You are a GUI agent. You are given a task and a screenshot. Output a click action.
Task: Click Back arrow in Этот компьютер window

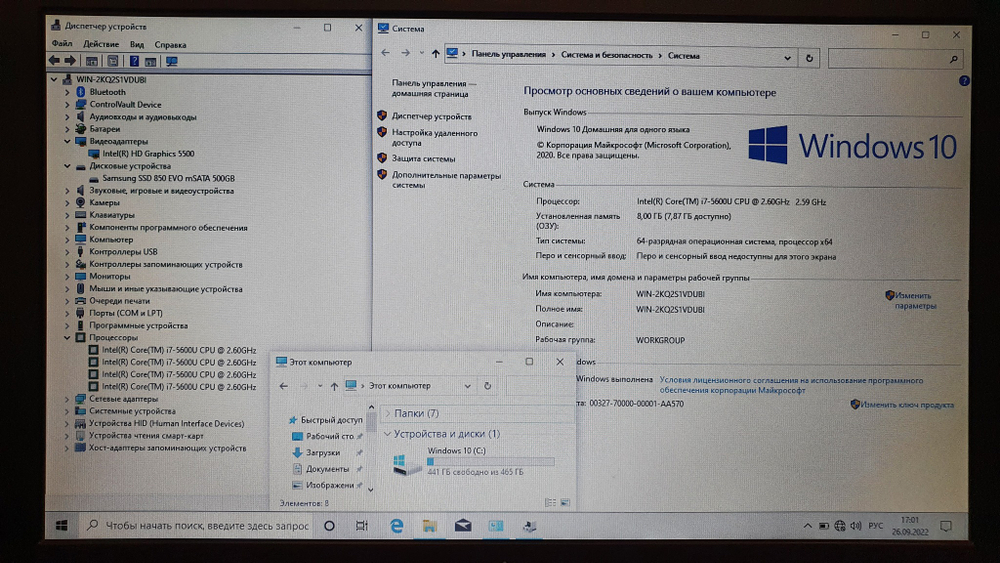(284, 386)
